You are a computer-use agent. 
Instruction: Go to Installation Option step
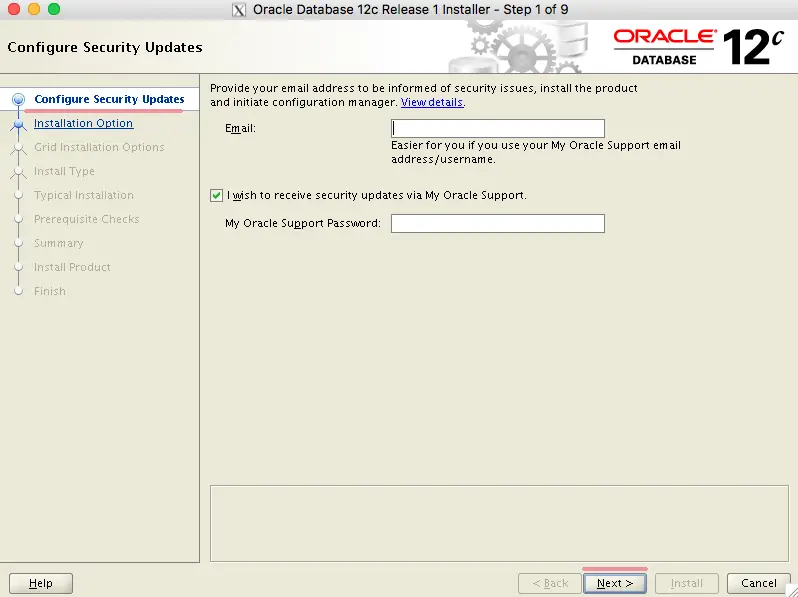83,123
